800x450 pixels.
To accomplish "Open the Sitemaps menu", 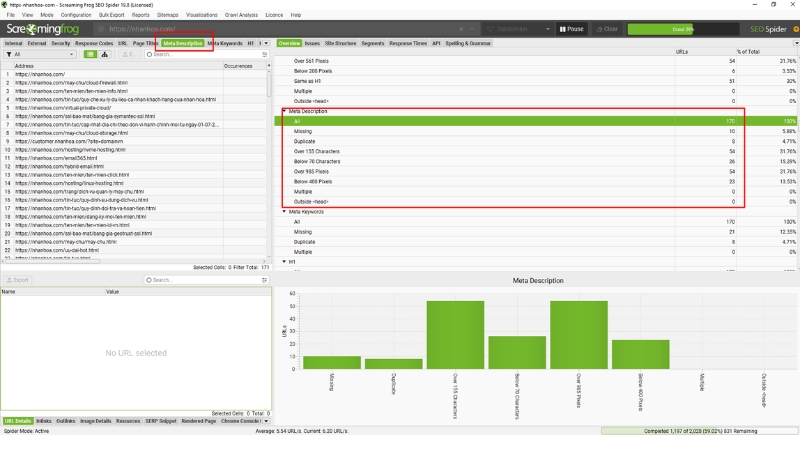I will click(167, 15).
